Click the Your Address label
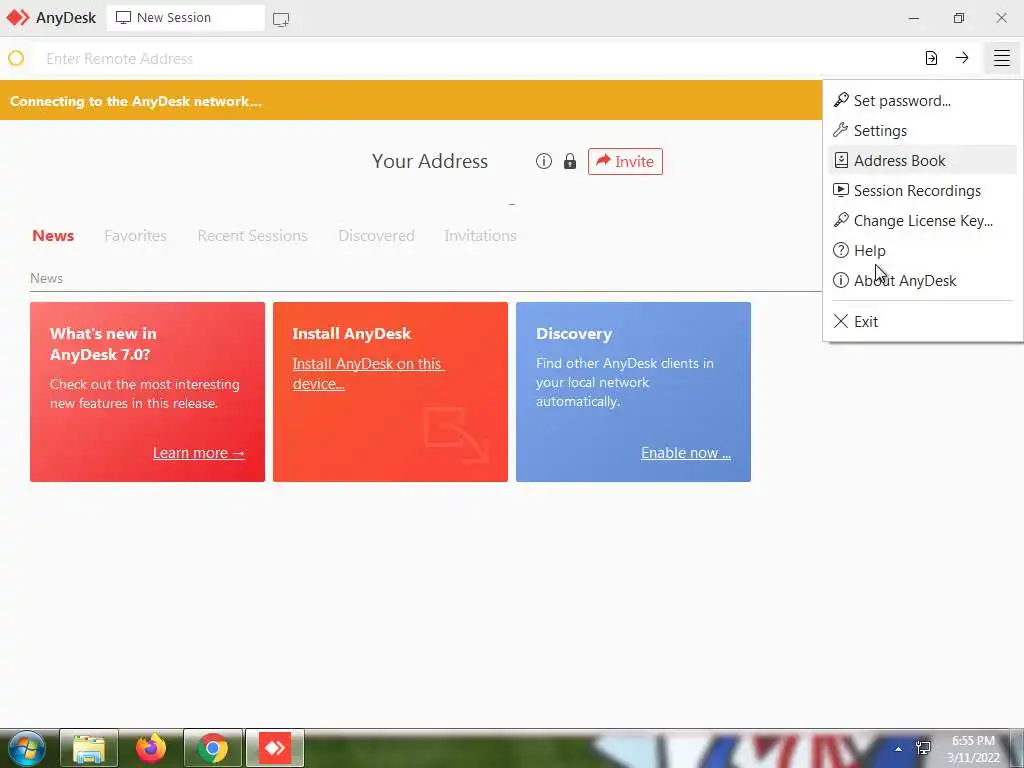This screenshot has width=1024, height=768. (430, 161)
